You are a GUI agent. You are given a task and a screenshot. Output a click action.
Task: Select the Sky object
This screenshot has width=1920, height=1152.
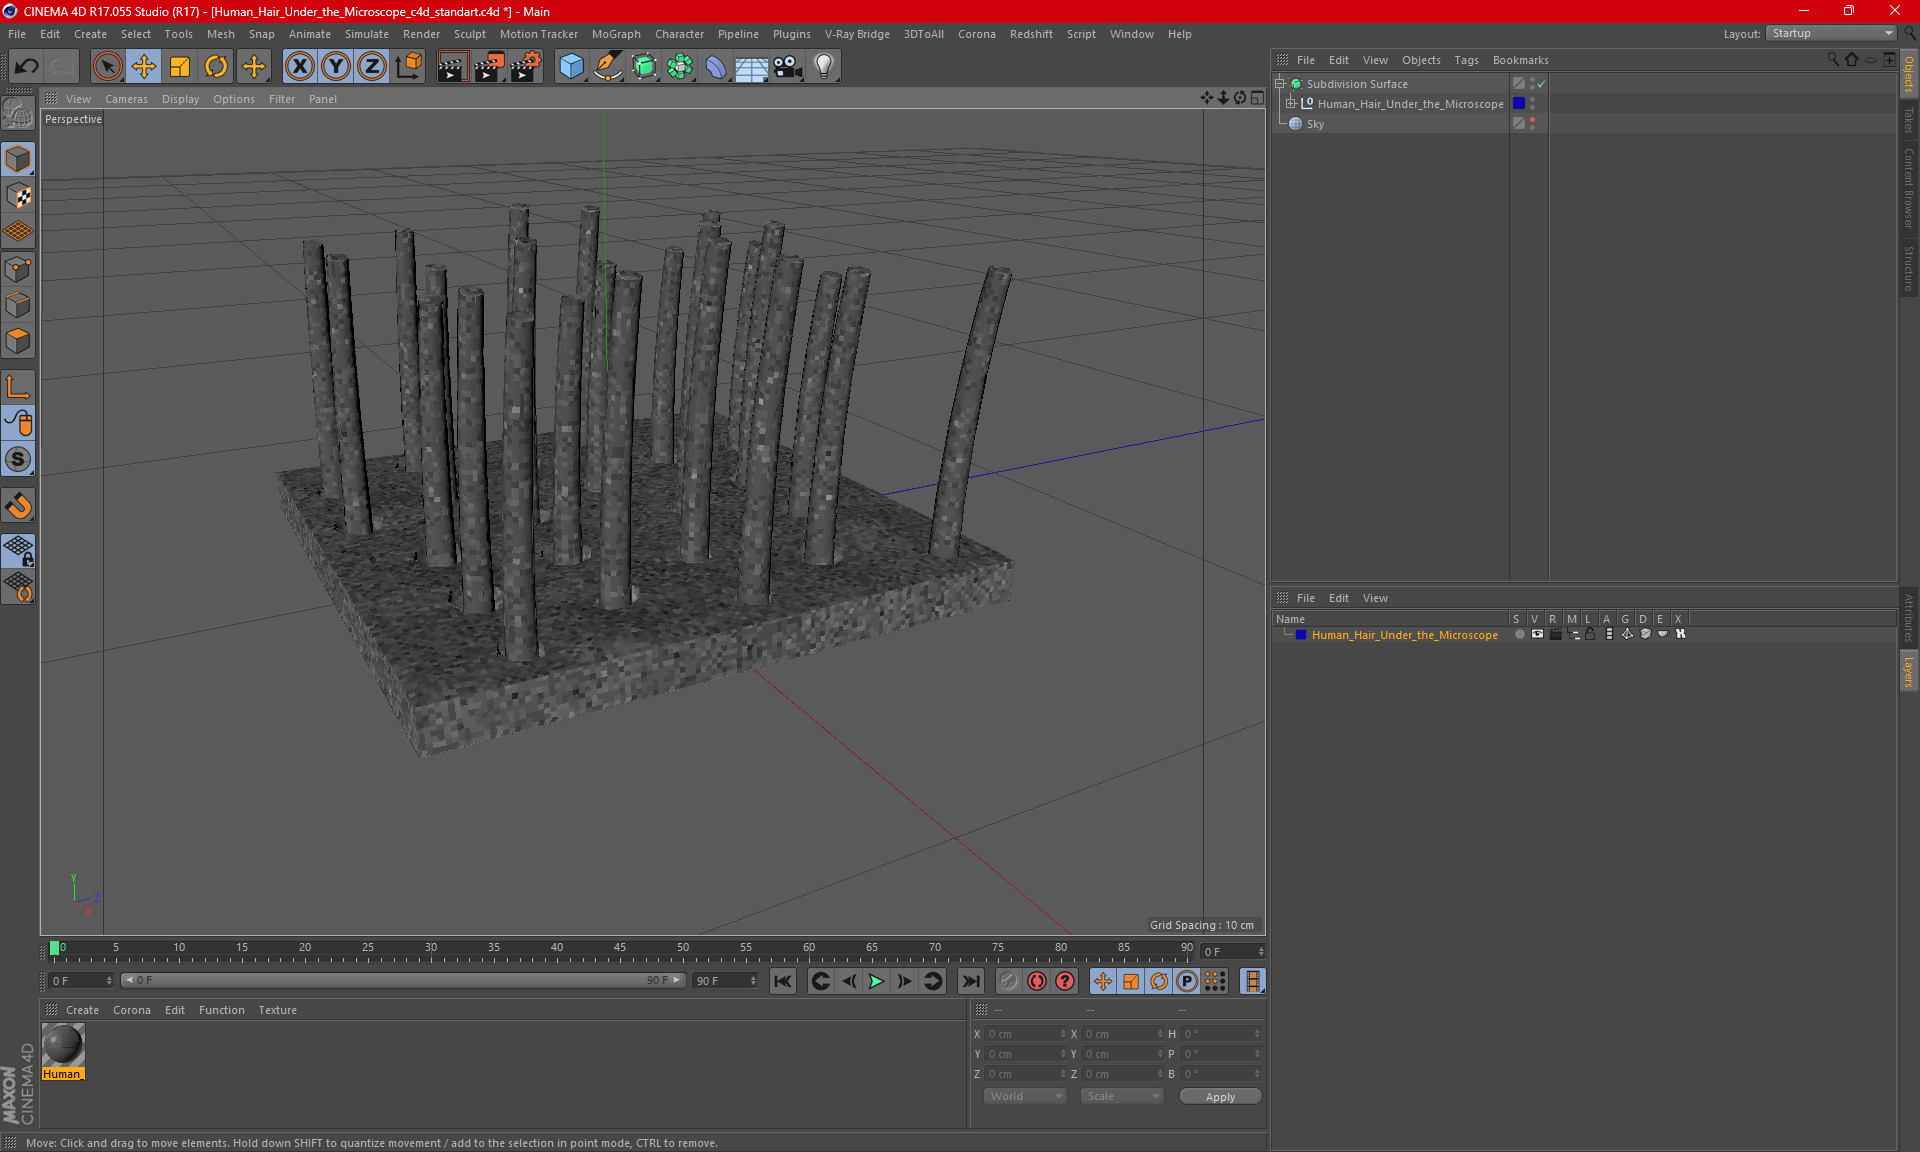pos(1315,124)
